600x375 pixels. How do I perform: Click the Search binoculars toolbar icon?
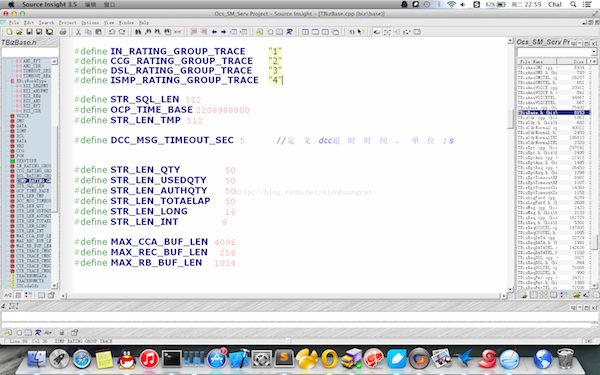[138, 32]
